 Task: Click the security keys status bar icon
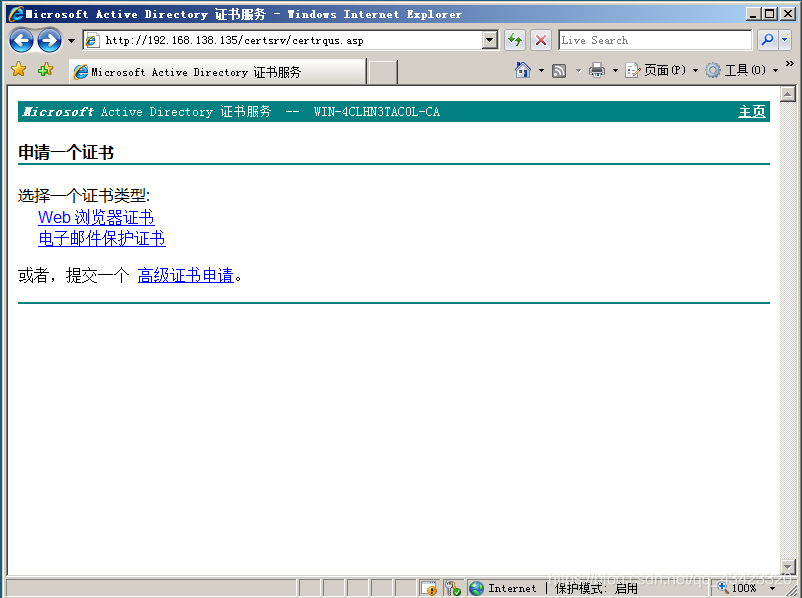pyautogui.click(x=453, y=588)
